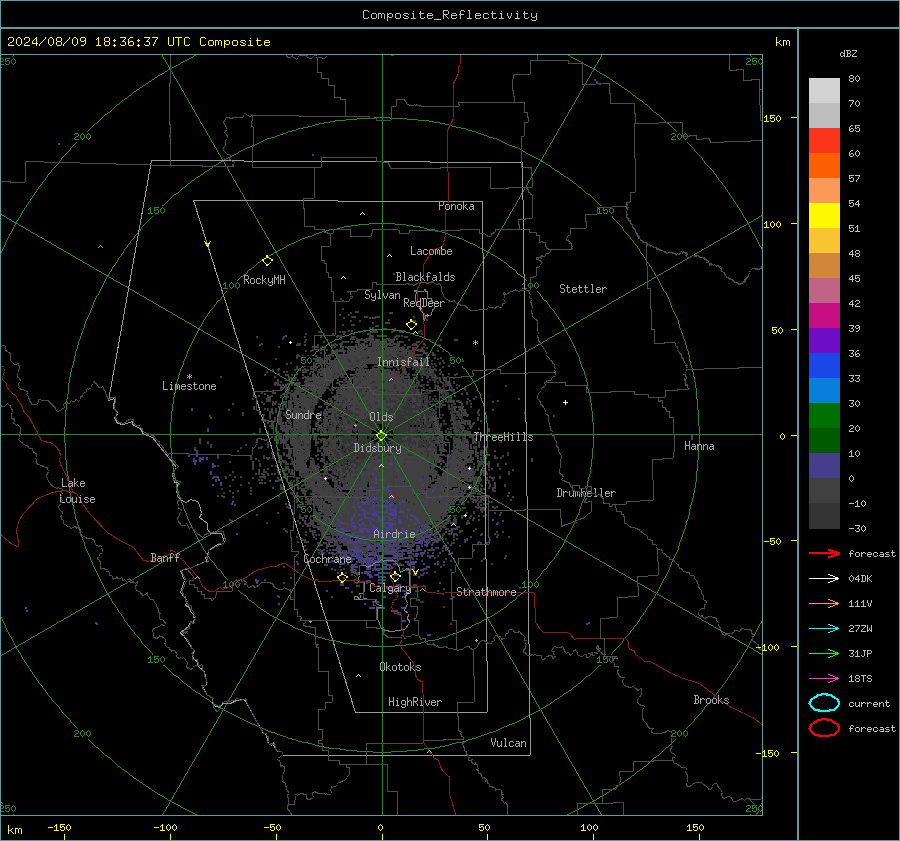
Task: Click the Lacombe city label
Action: click(x=431, y=251)
